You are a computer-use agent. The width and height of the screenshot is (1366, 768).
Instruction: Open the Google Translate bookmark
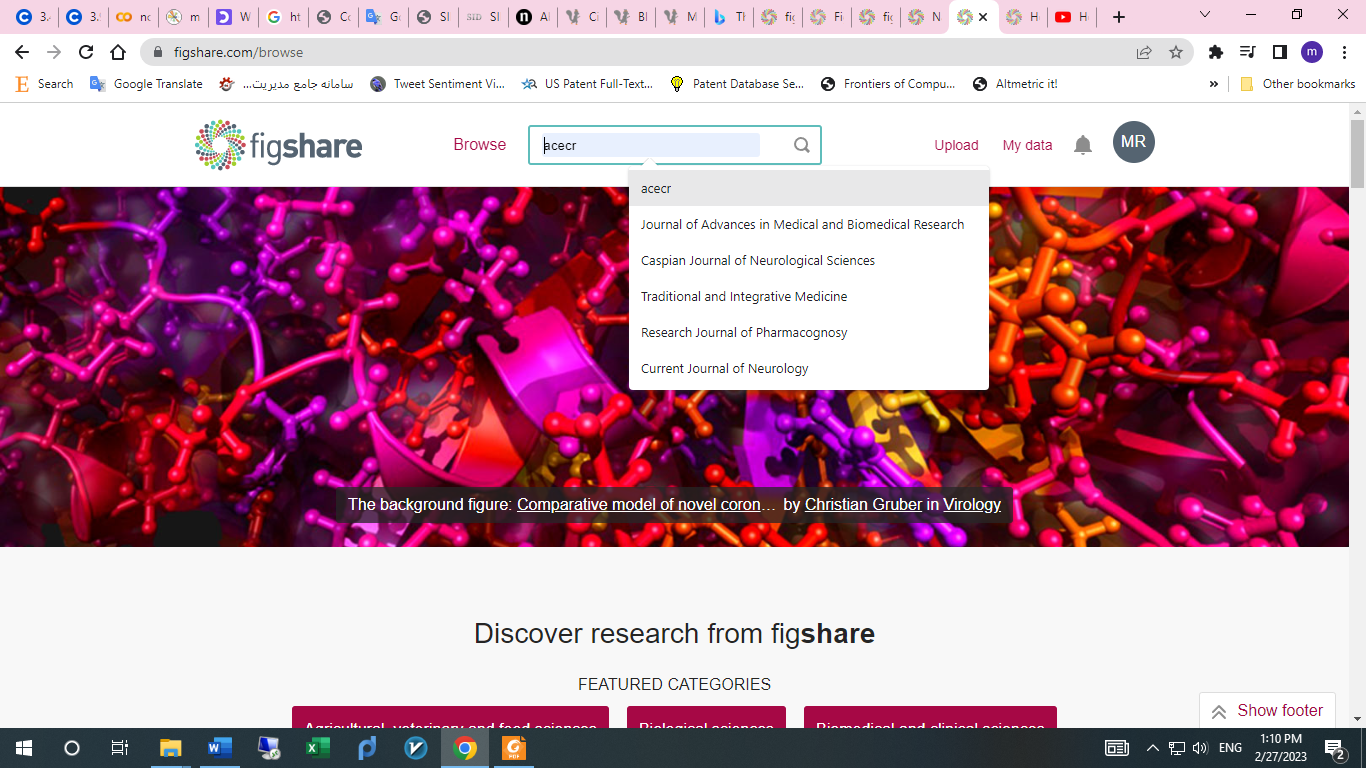[x=147, y=84]
